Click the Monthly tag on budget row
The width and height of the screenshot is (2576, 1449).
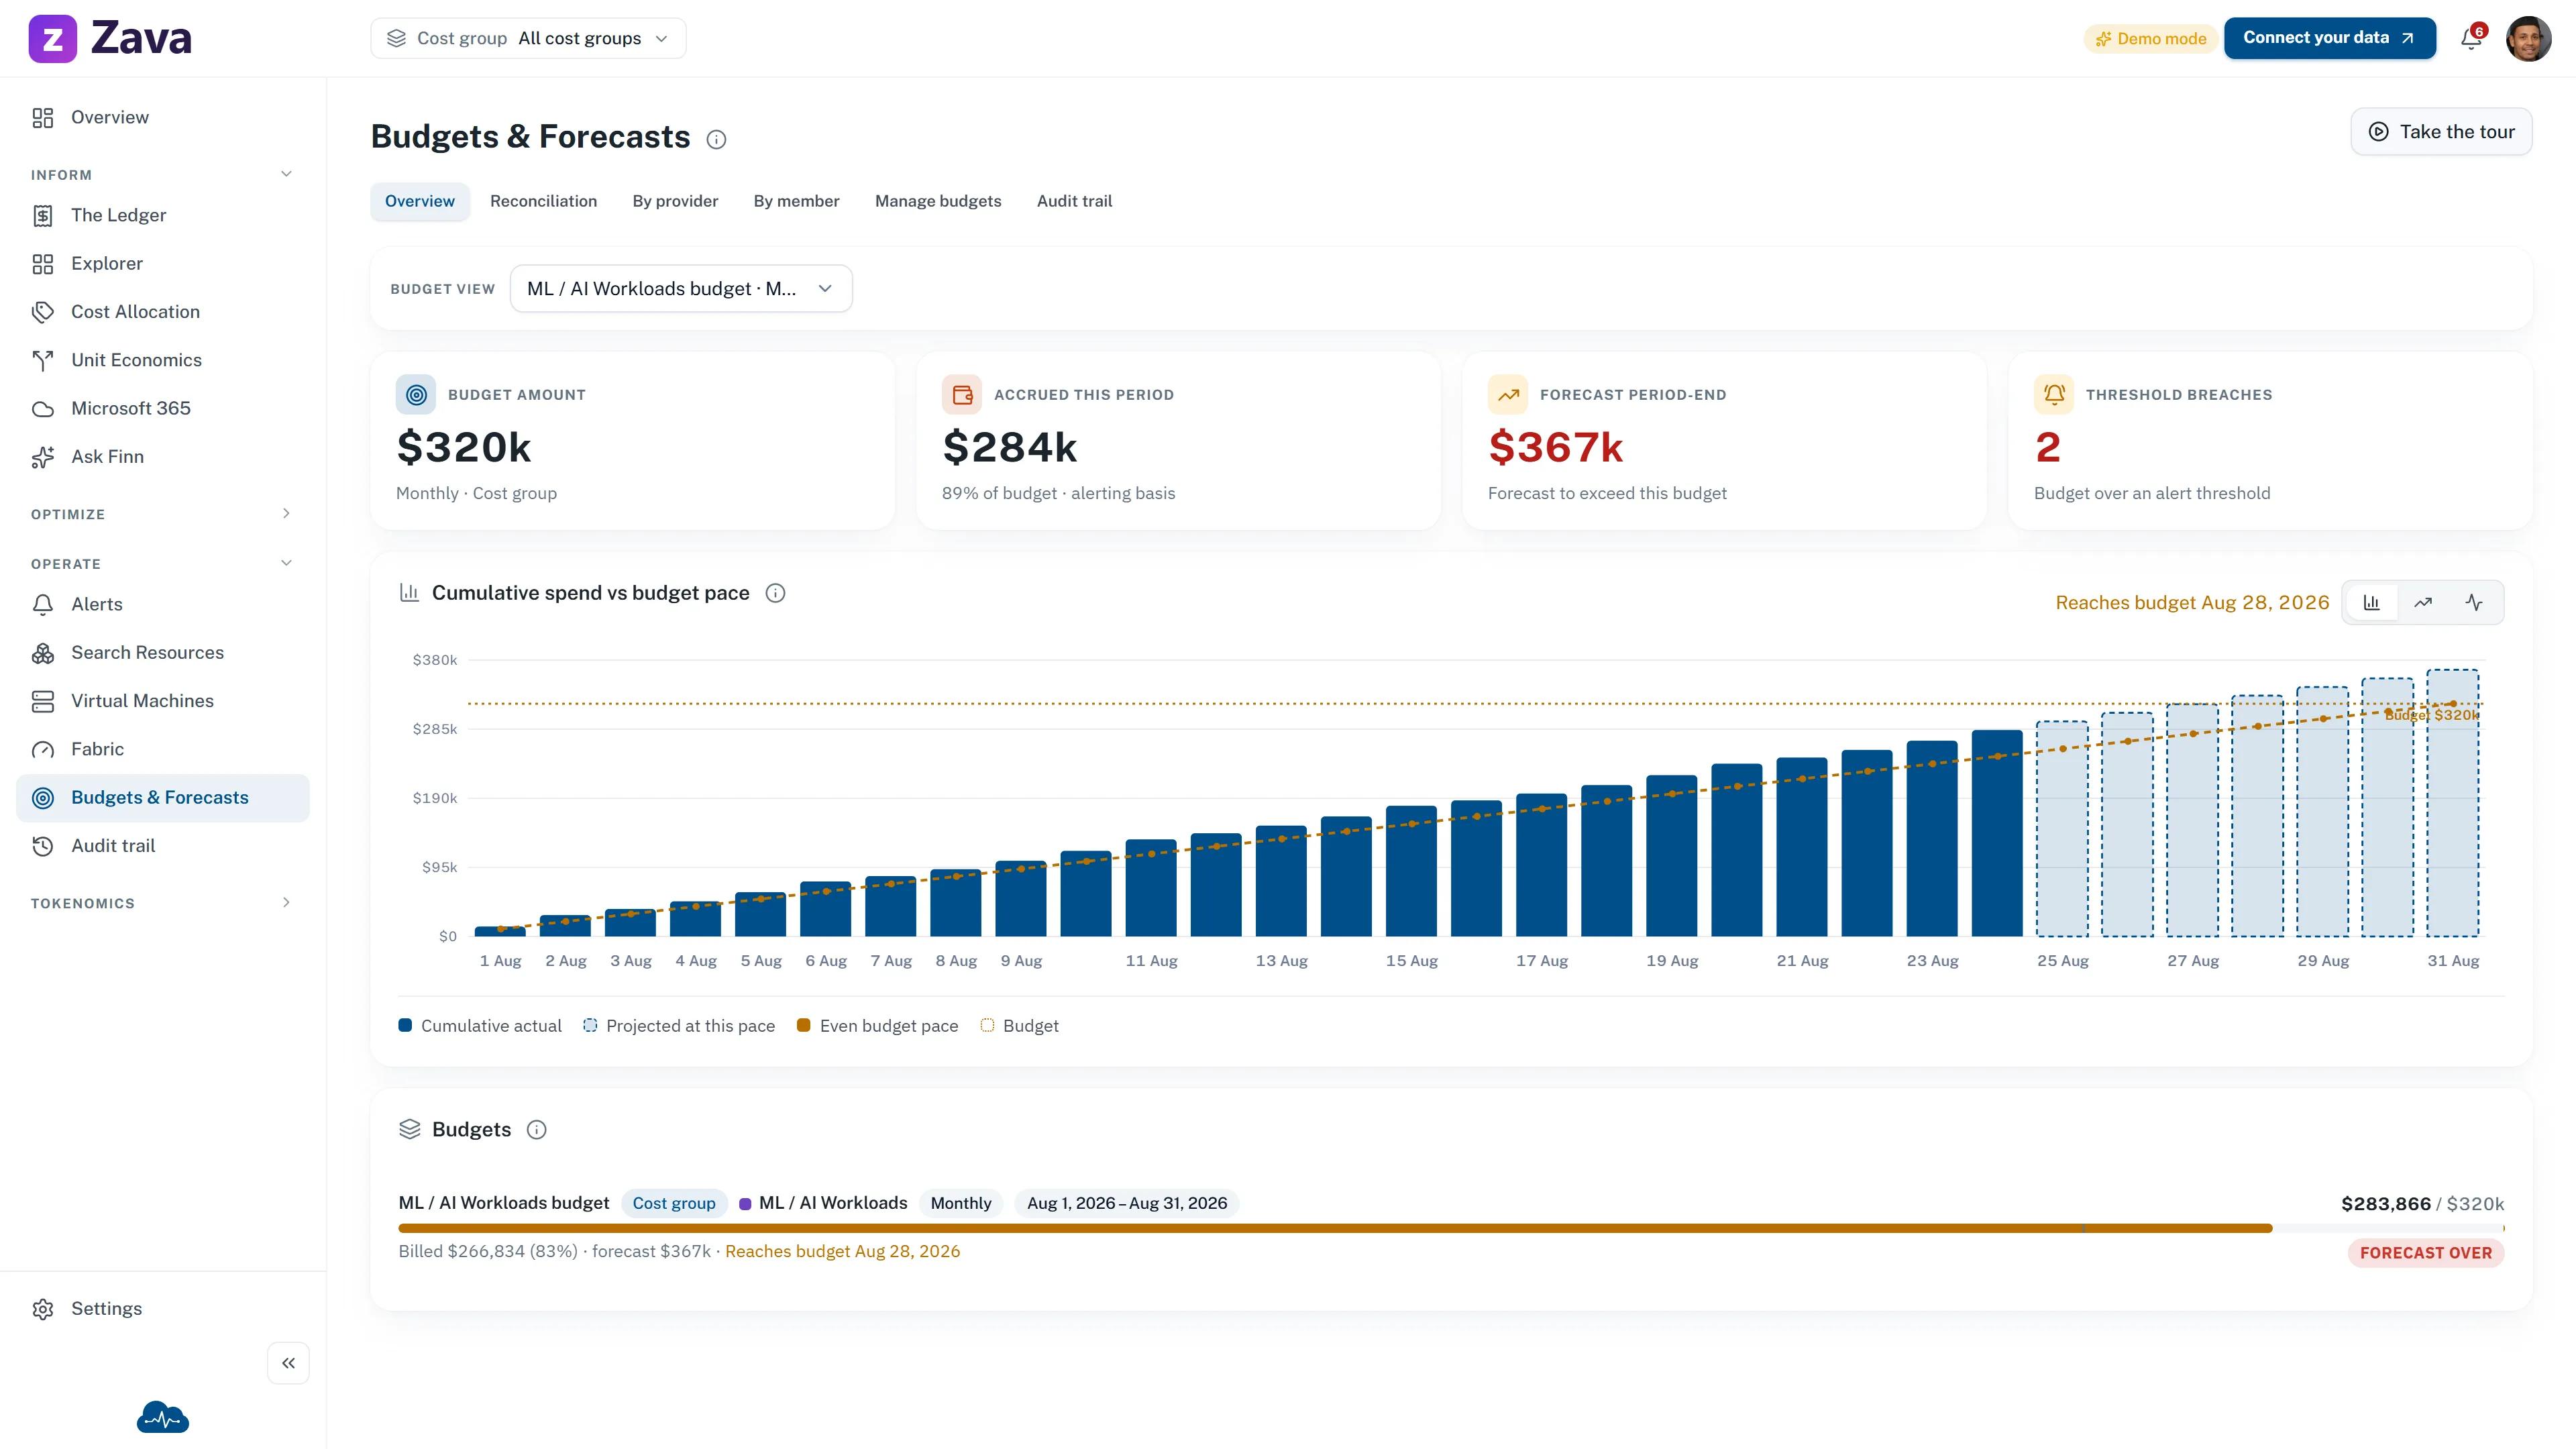(961, 1203)
